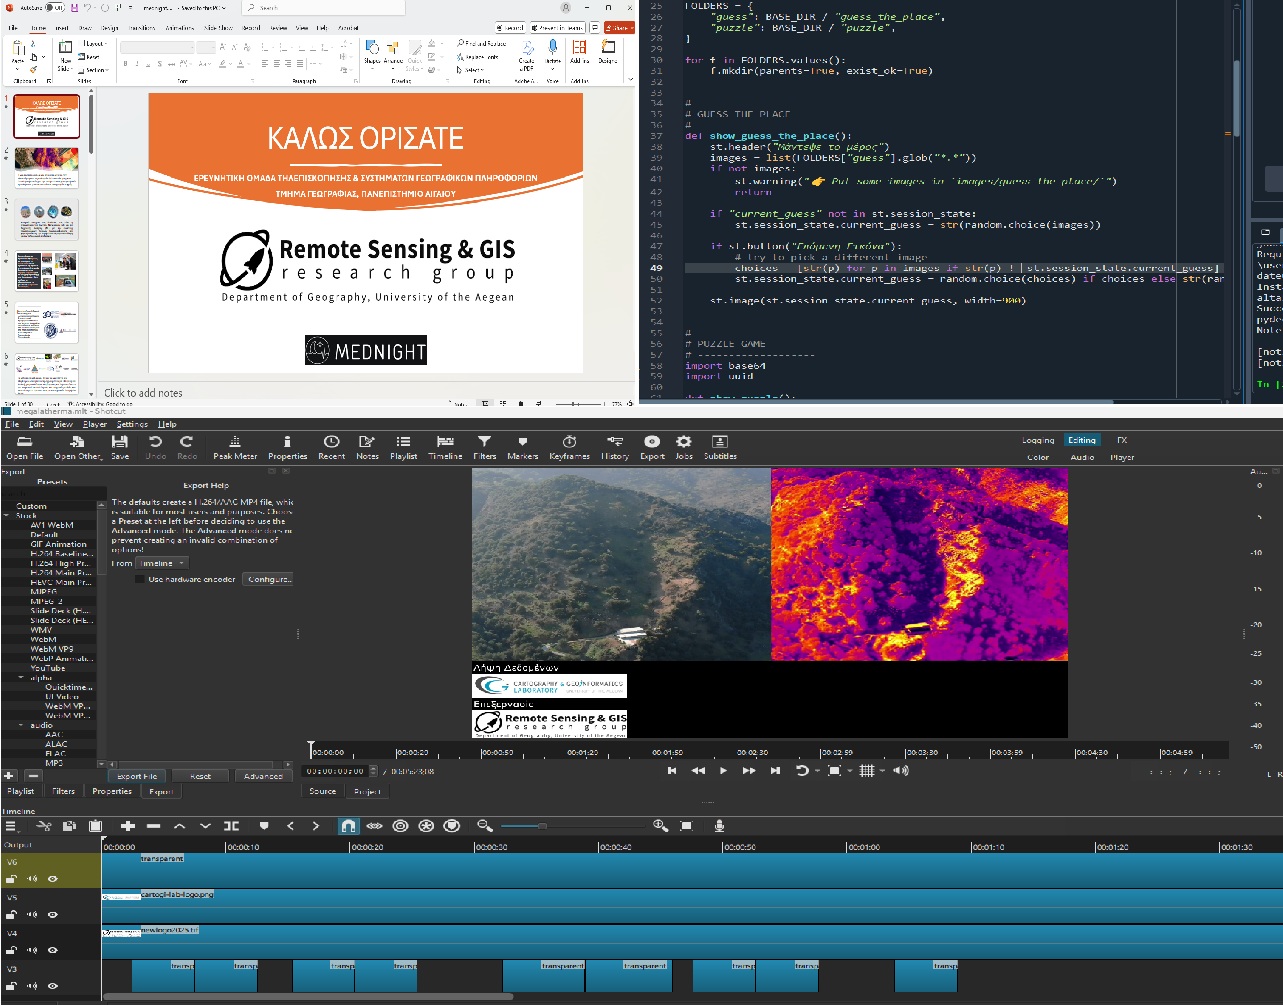Screen dimensions: 1283x1005
Task: Enable the Use hardware encoder checkbox
Action: coord(140,579)
